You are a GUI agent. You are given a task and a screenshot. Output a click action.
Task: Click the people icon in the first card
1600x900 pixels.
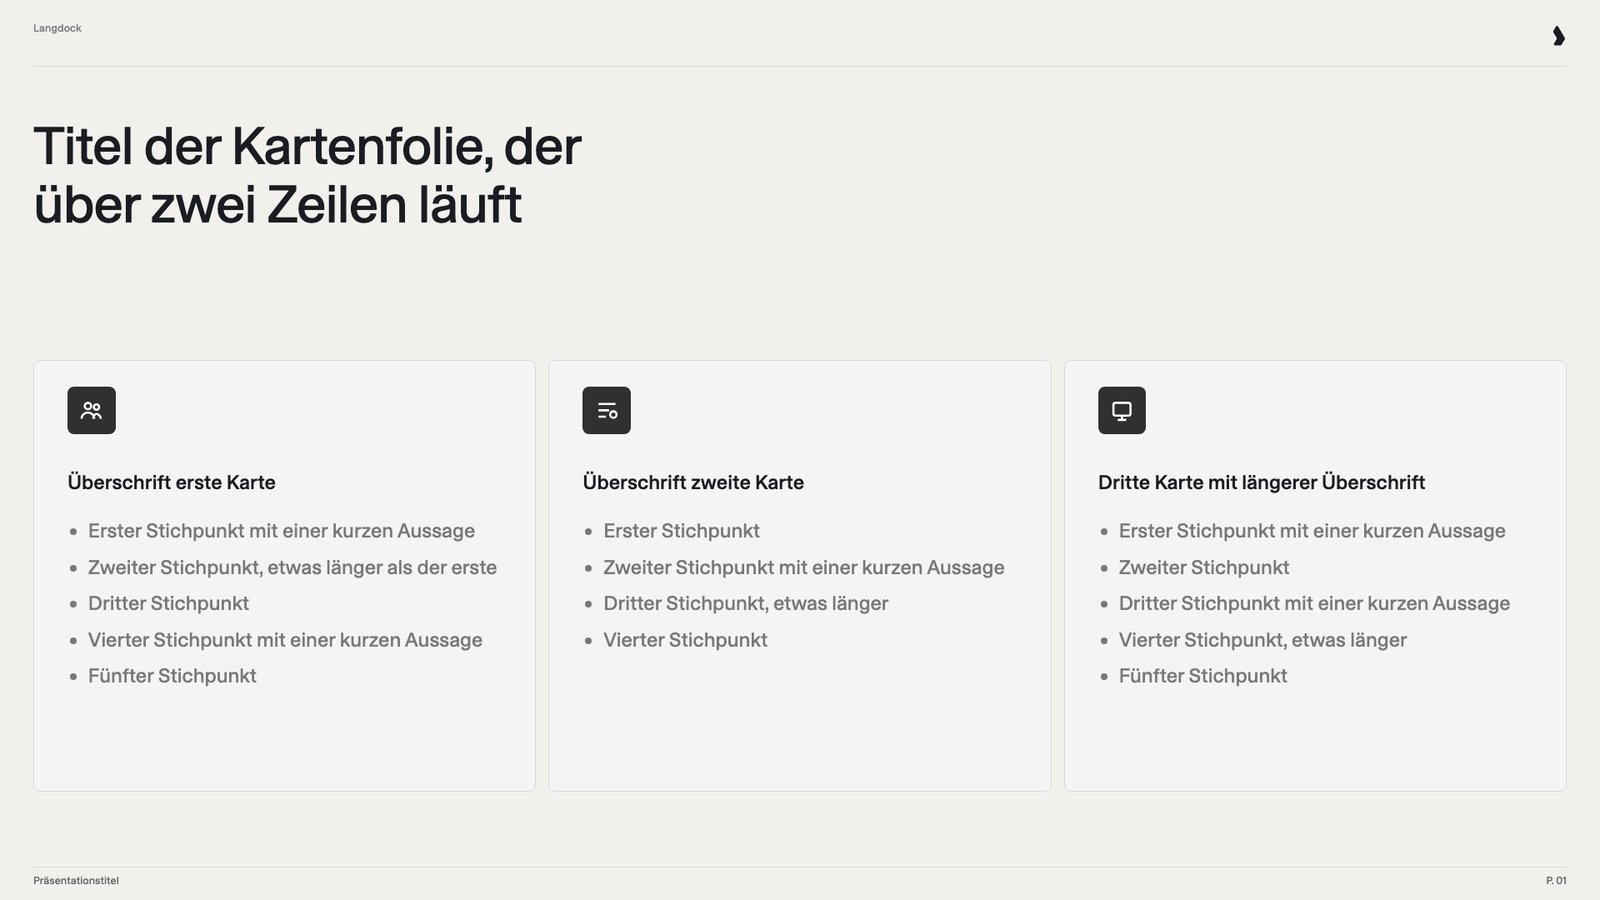pos(91,410)
